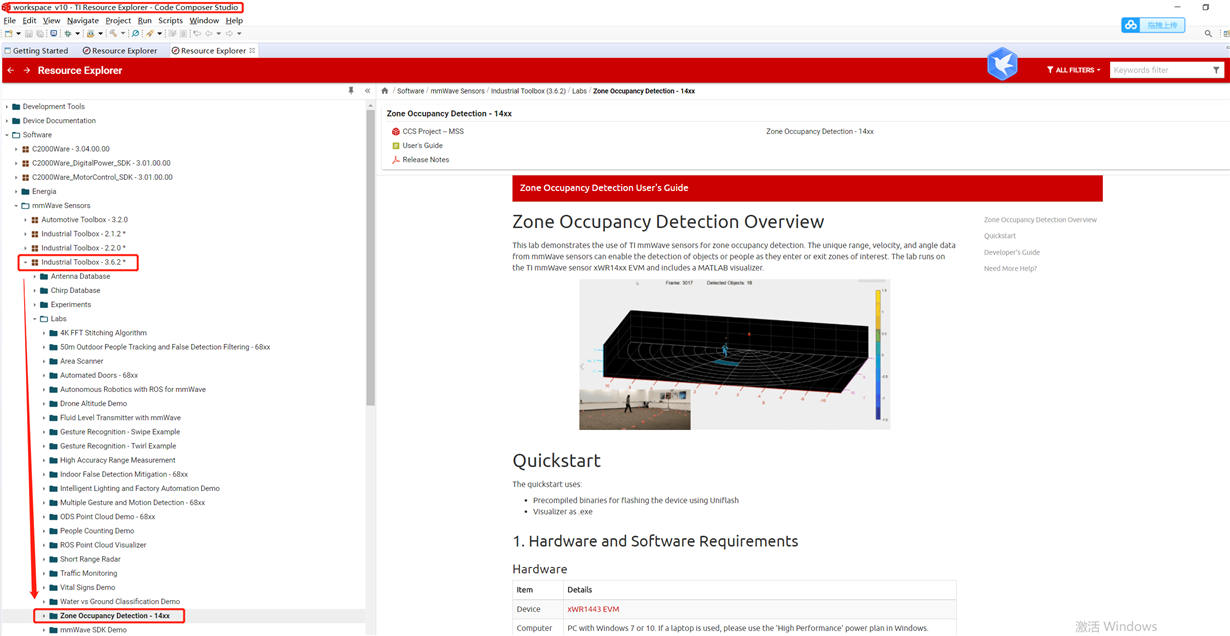Click mmWave Sensors in the breadcrumb
This screenshot has height=636, width=1230.
(457, 91)
